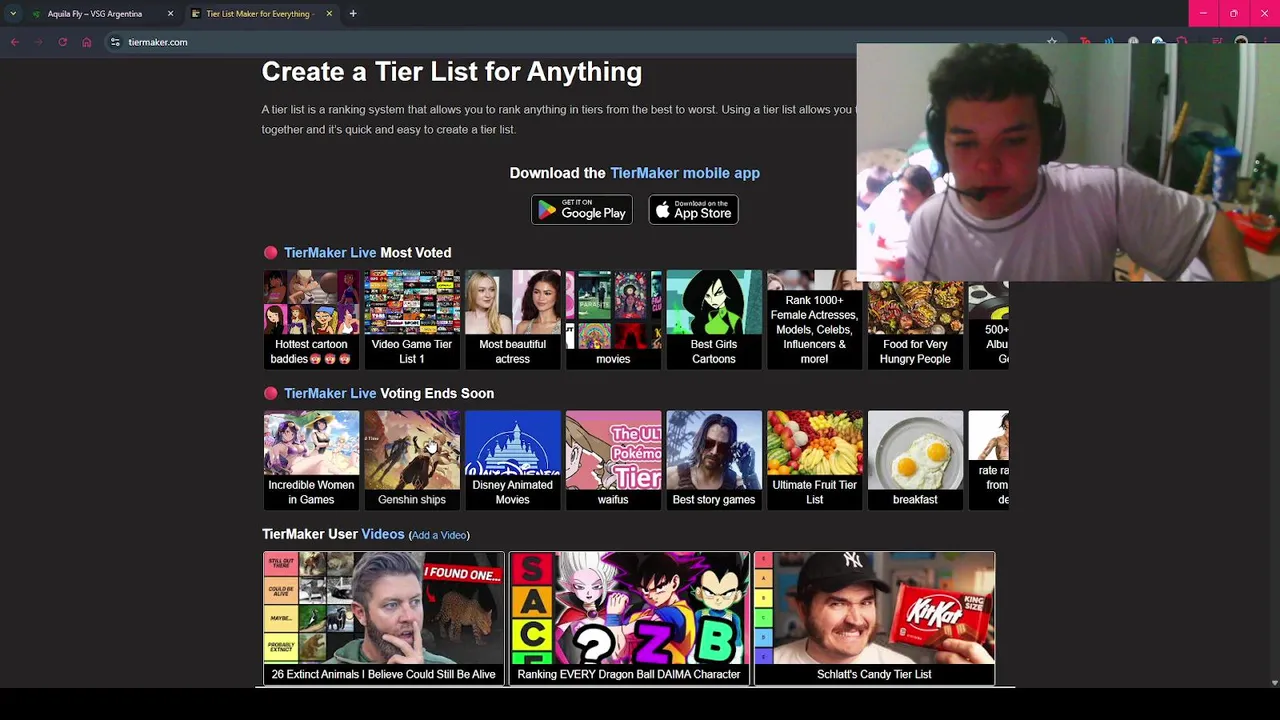Minimize the browser window
Screen dimensions: 1280x720
coord(1204,13)
